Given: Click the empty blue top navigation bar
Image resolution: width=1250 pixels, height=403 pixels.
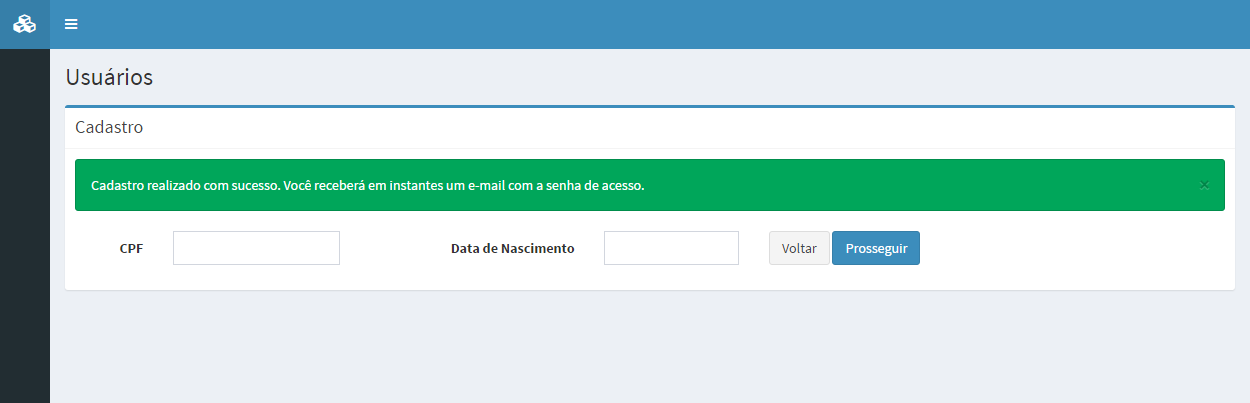Looking at the screenshot, I should point(650,24).
